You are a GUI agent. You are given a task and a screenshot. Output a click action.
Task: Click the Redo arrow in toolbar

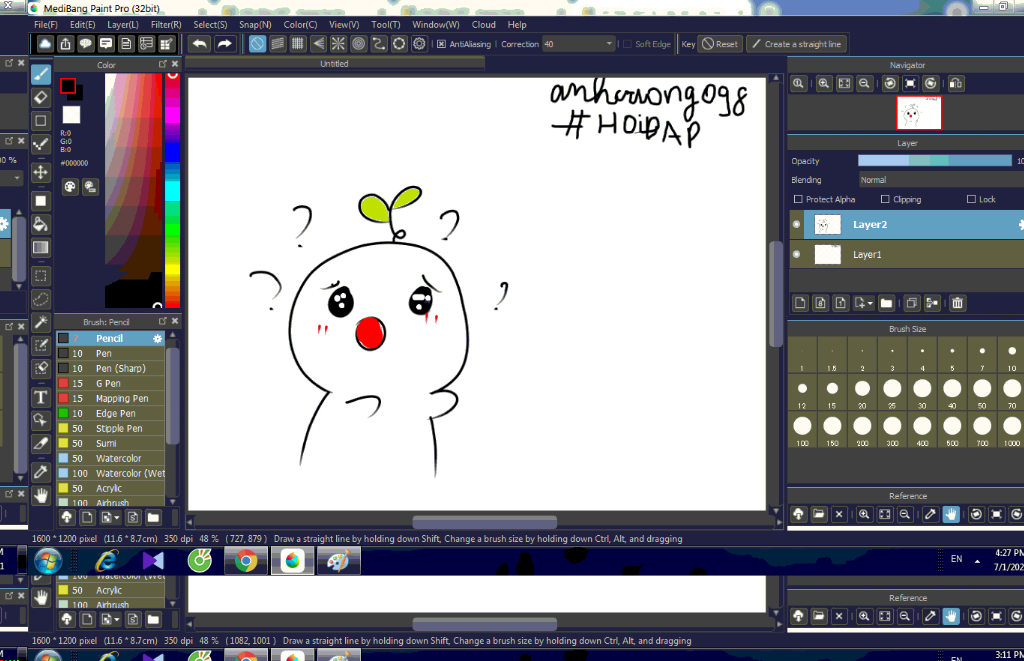224,44
